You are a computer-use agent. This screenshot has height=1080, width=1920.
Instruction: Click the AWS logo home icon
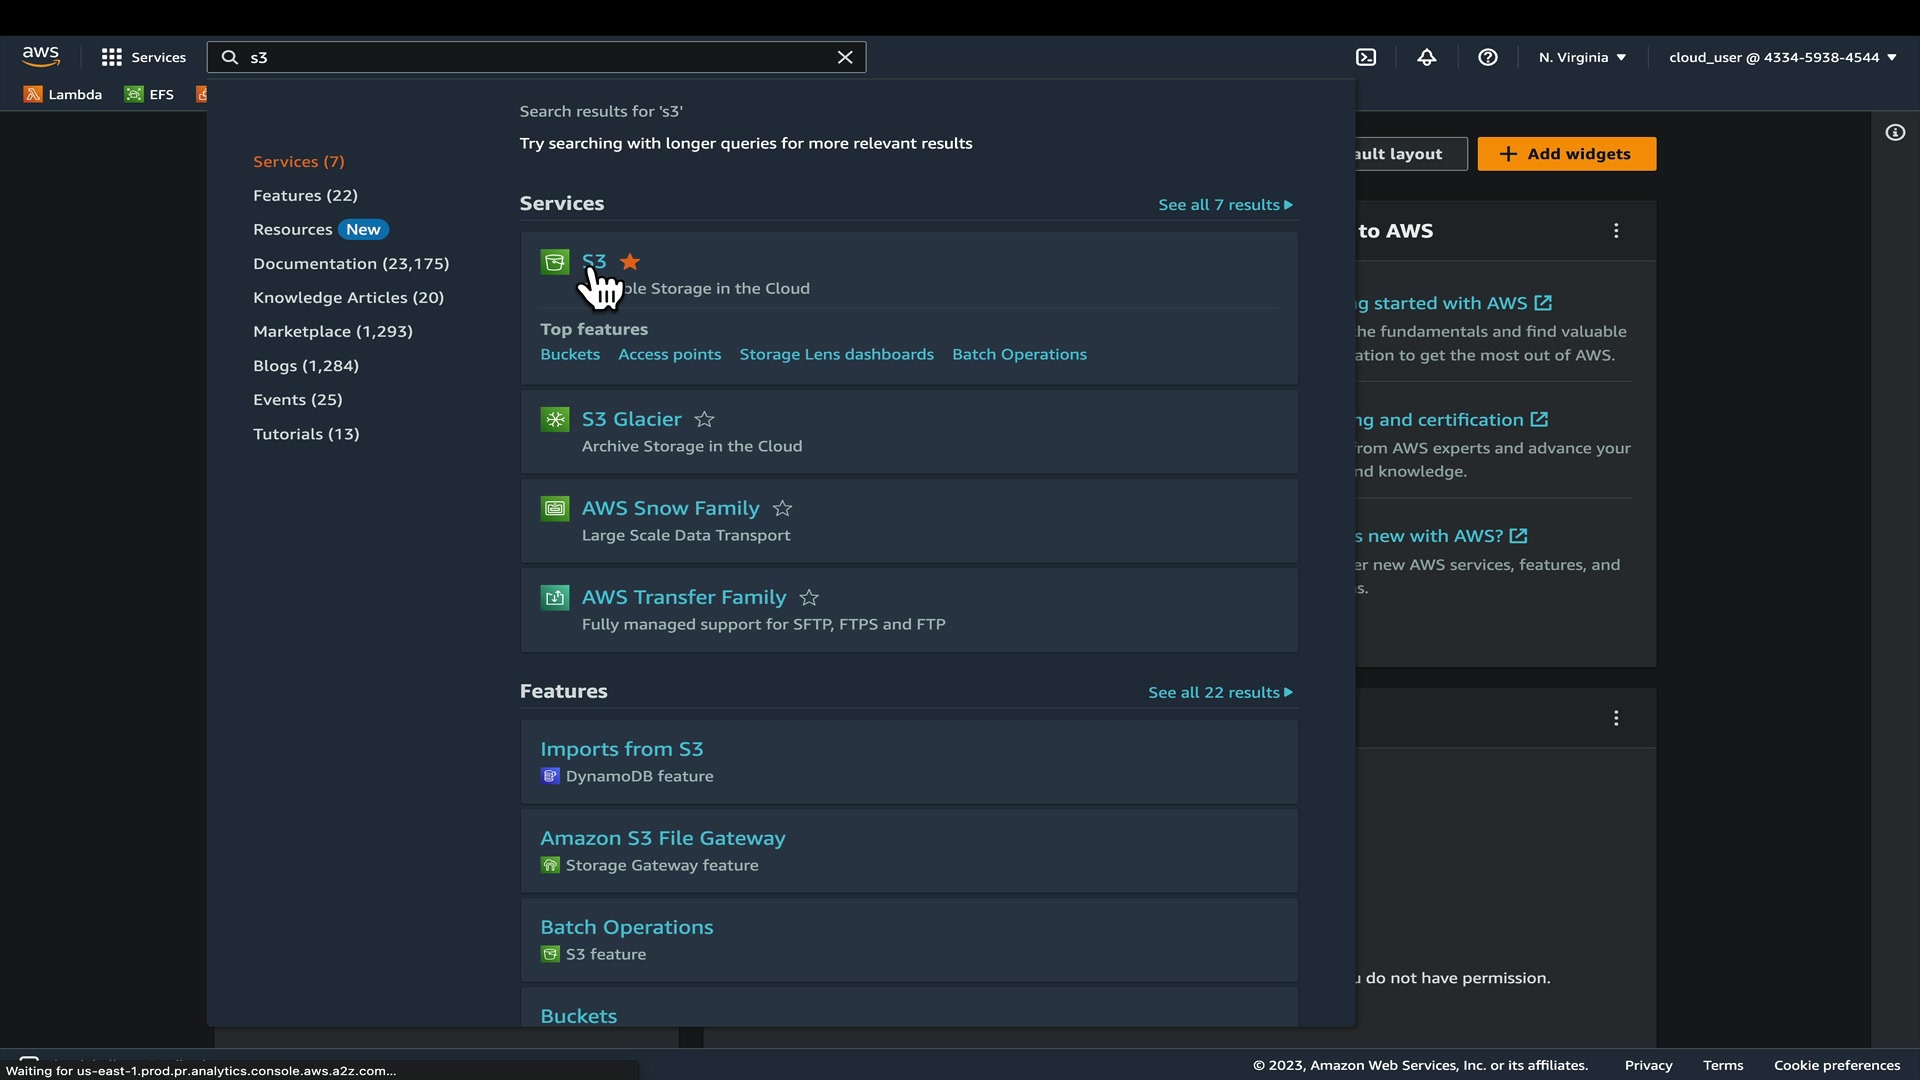point(41,57)
